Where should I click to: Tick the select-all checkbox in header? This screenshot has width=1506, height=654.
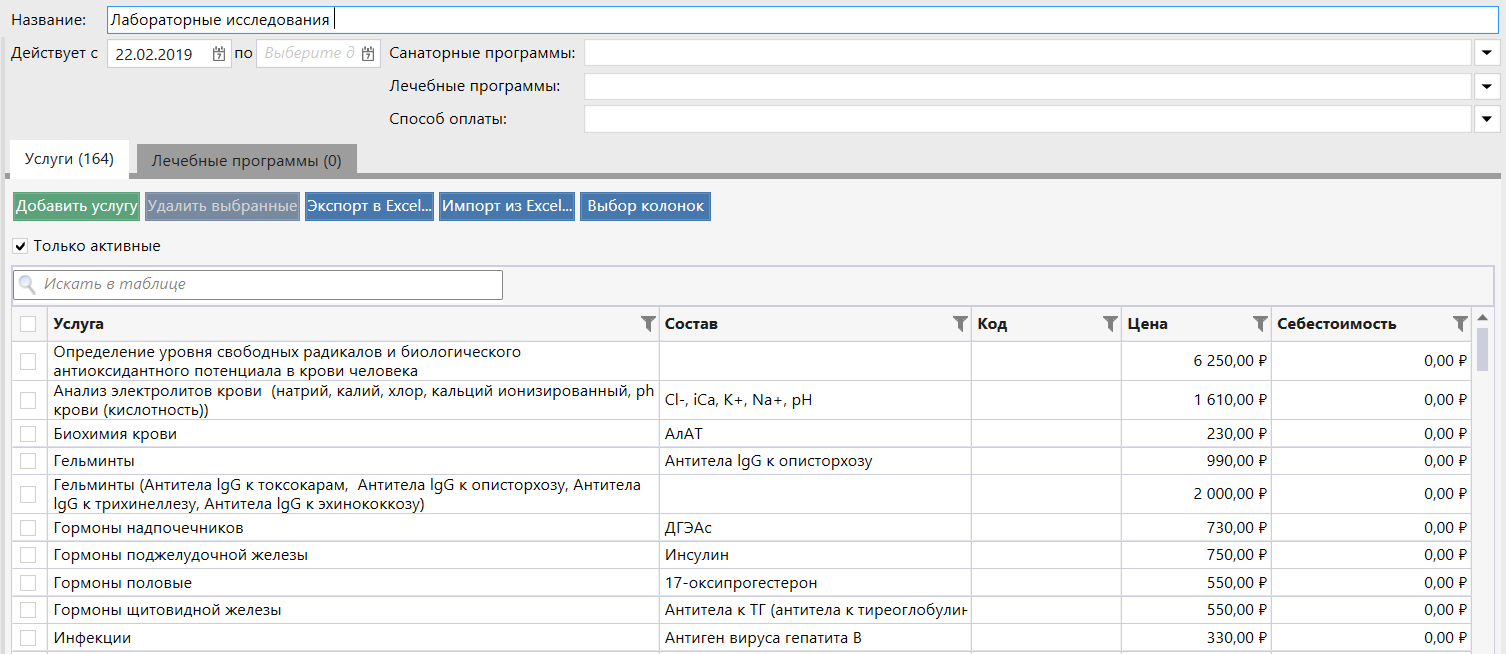28,324
